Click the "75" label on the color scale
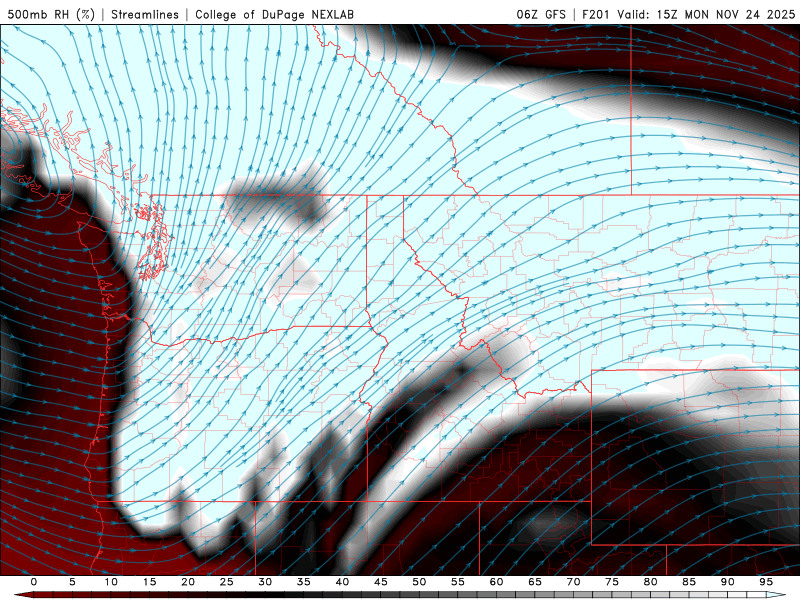The image size is (800, 600). [x=612, y=582]
